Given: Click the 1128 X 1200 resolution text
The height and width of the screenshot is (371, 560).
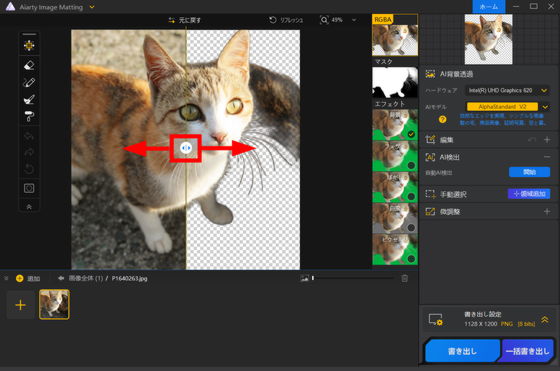Looking at the screenshot, I should click(480, 324).
